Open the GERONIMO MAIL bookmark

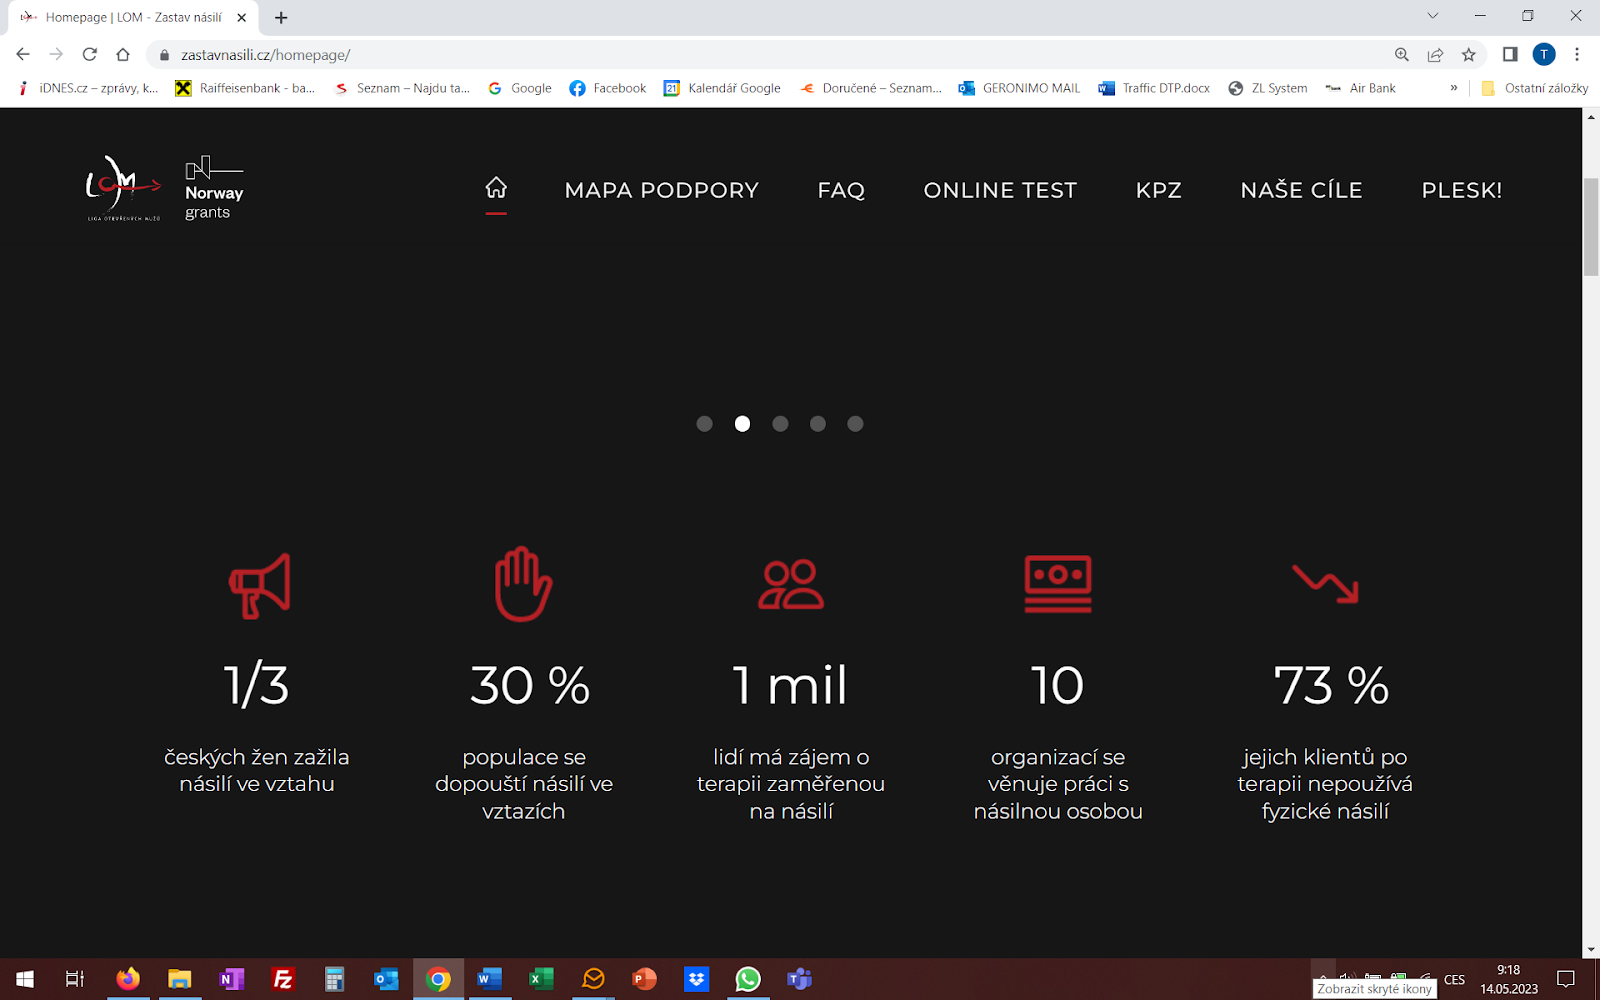click(1018, 88)
